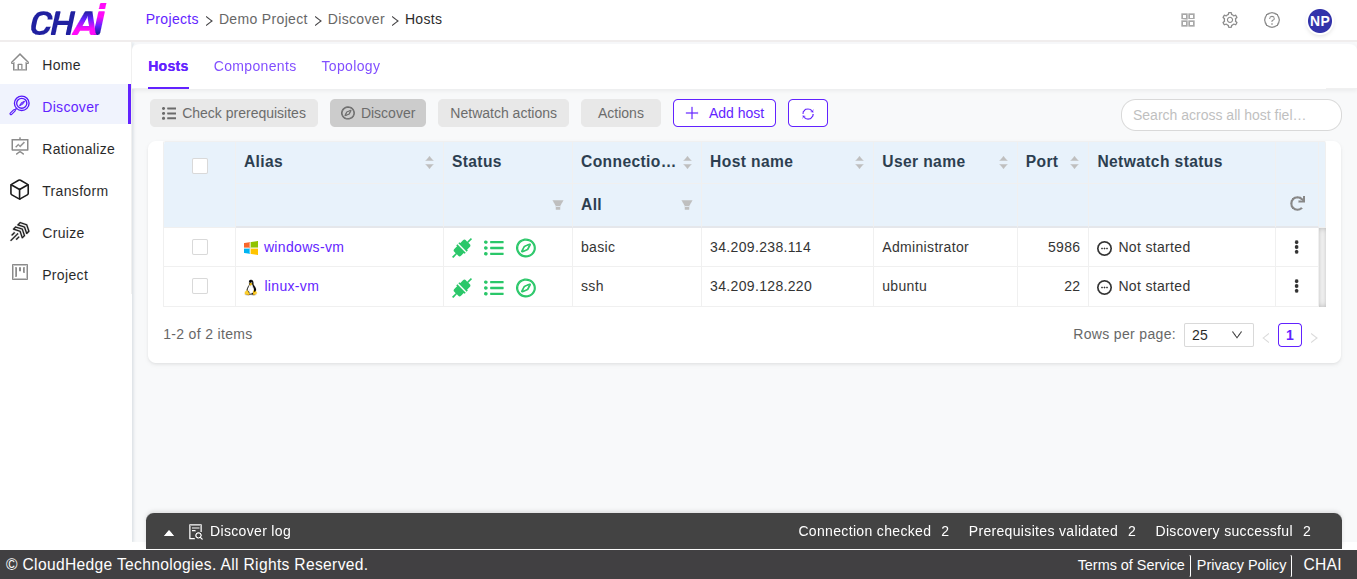This screenshot has width=1357, height=579.
Task: Tick the checkbox for linux-vm
Action: pyautogui.click(x=200, y=286)
